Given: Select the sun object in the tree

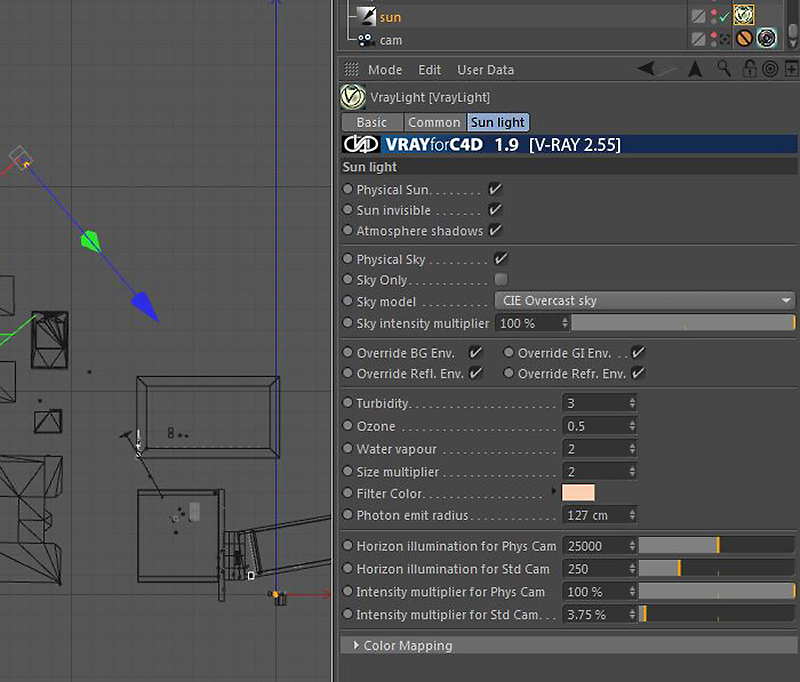Looking at the screenshot, I should coord(390,17).
